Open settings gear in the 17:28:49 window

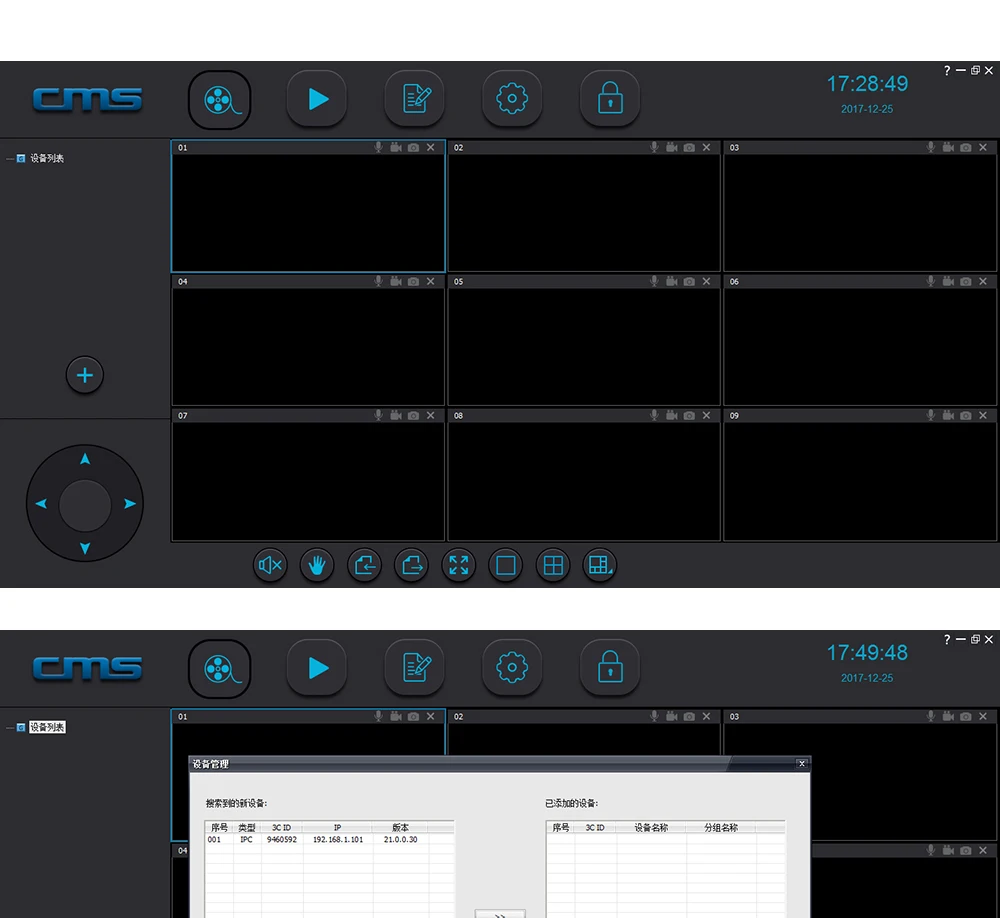coord(512,99)
